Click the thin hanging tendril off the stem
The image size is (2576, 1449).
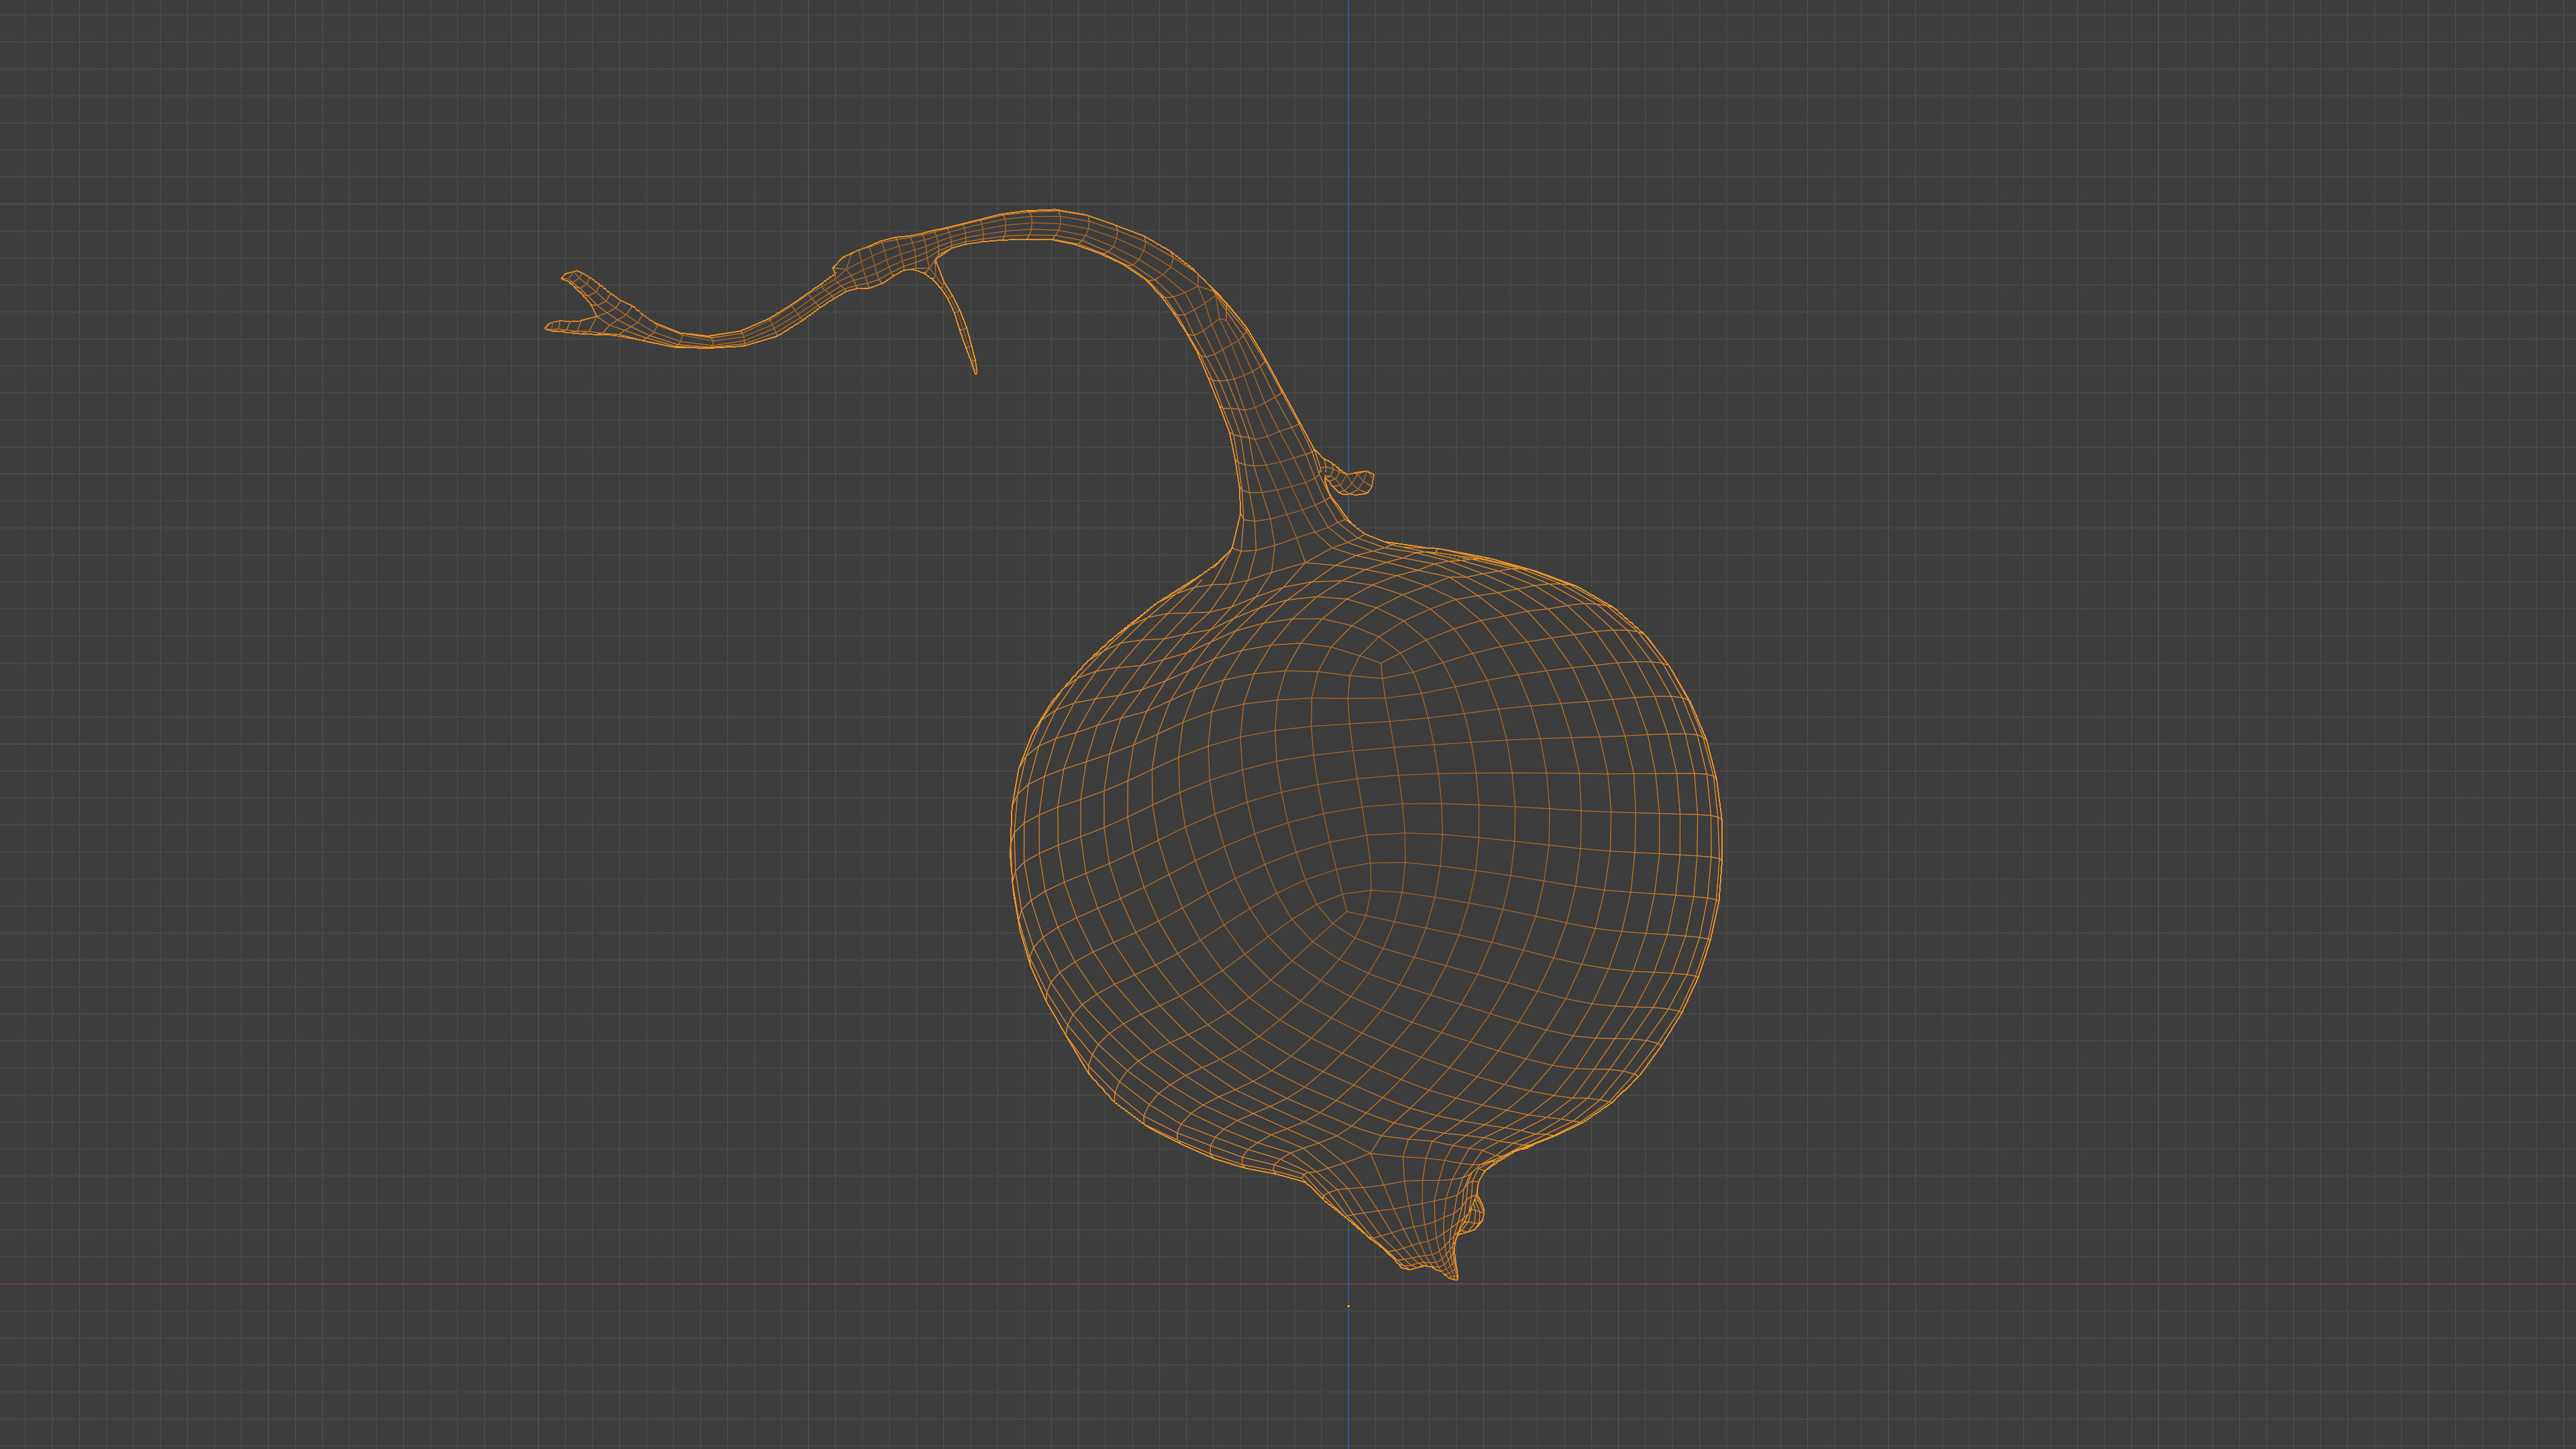pos(962,330)
